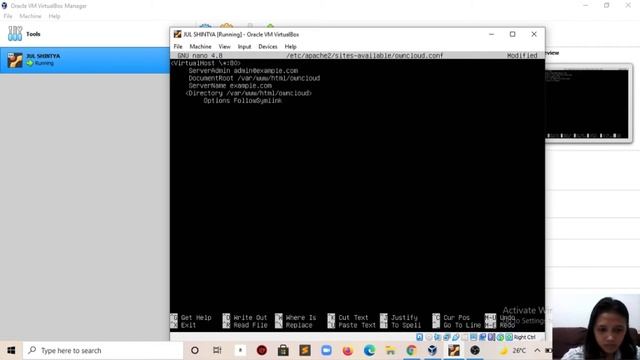Image resolution: width=640 pixels, height=360 pixels.
Task: Open the Windows Start menu
Action: (11, 350)
